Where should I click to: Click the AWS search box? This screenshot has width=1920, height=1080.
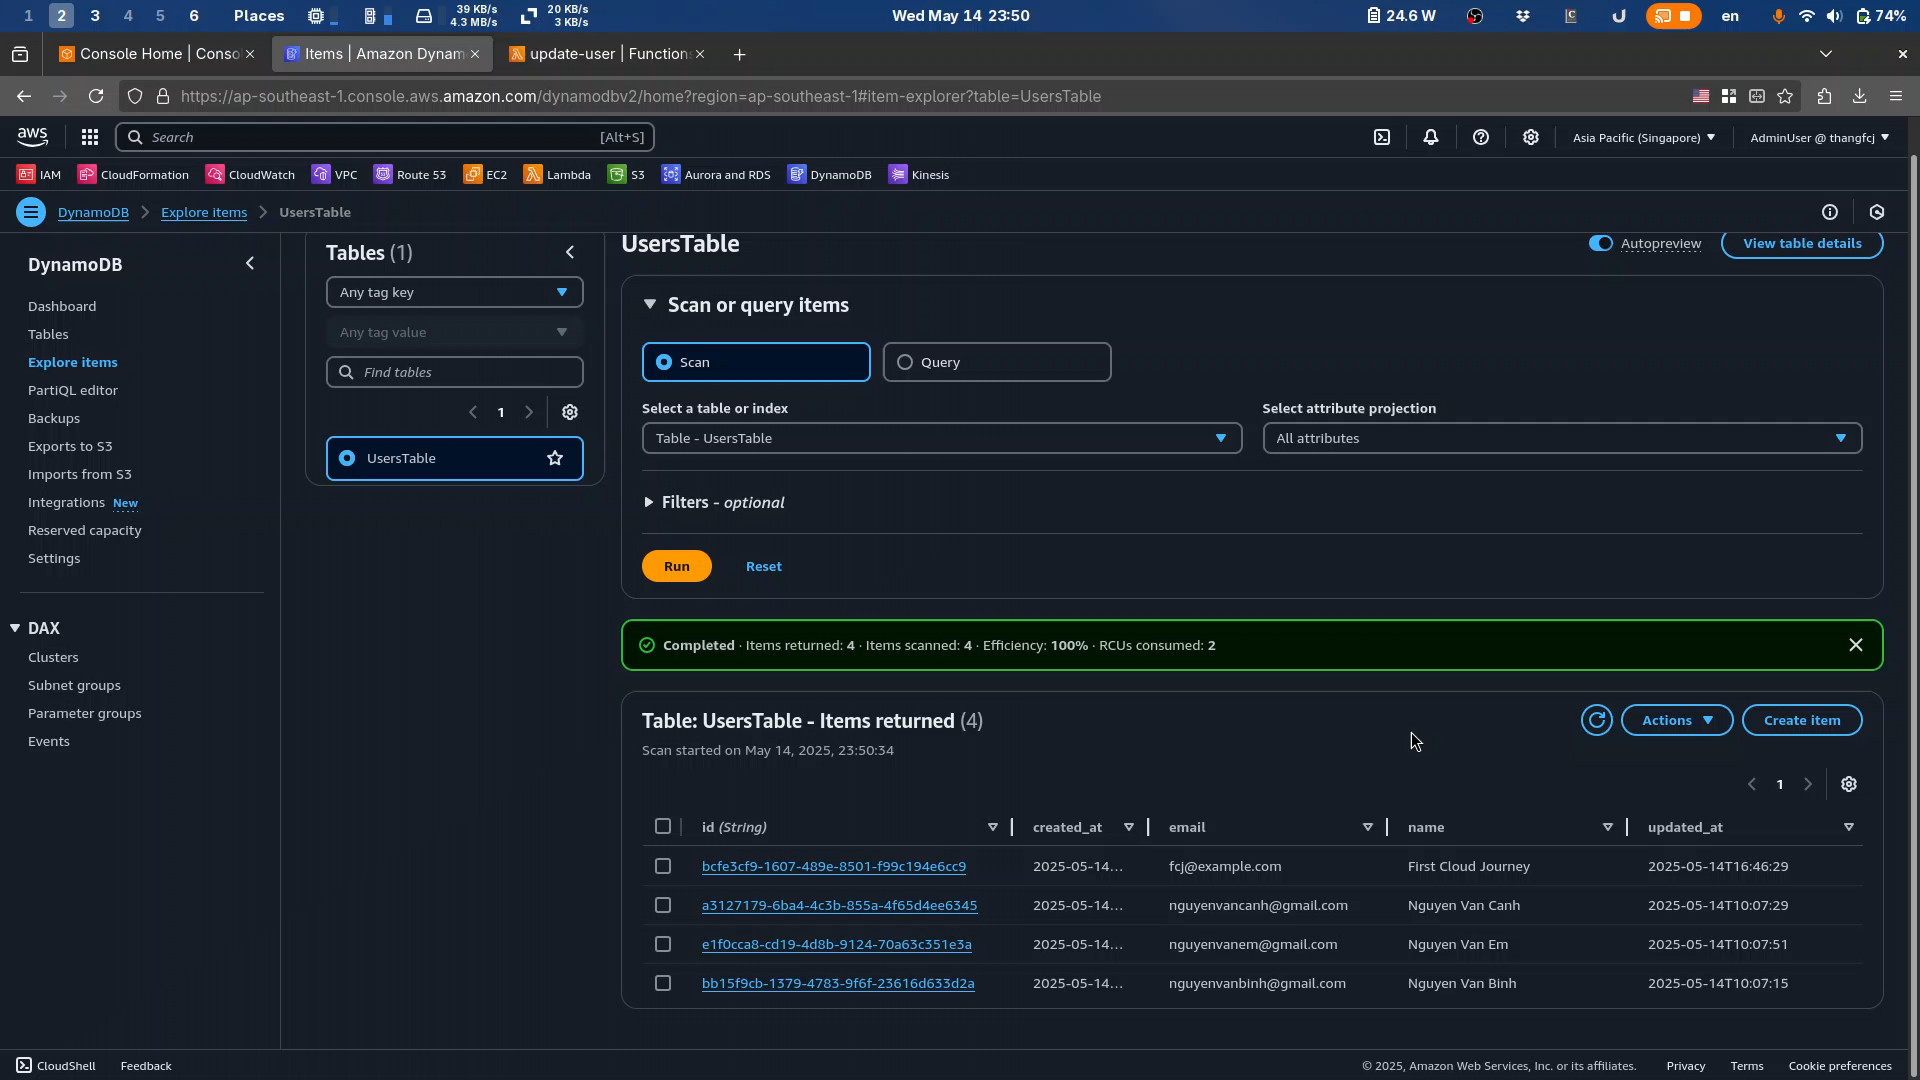coord(385,137)
